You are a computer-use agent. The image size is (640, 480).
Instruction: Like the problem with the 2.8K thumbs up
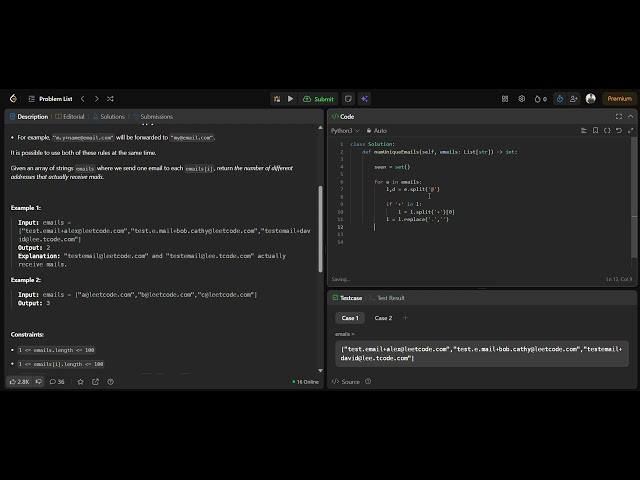pos(19,382)
